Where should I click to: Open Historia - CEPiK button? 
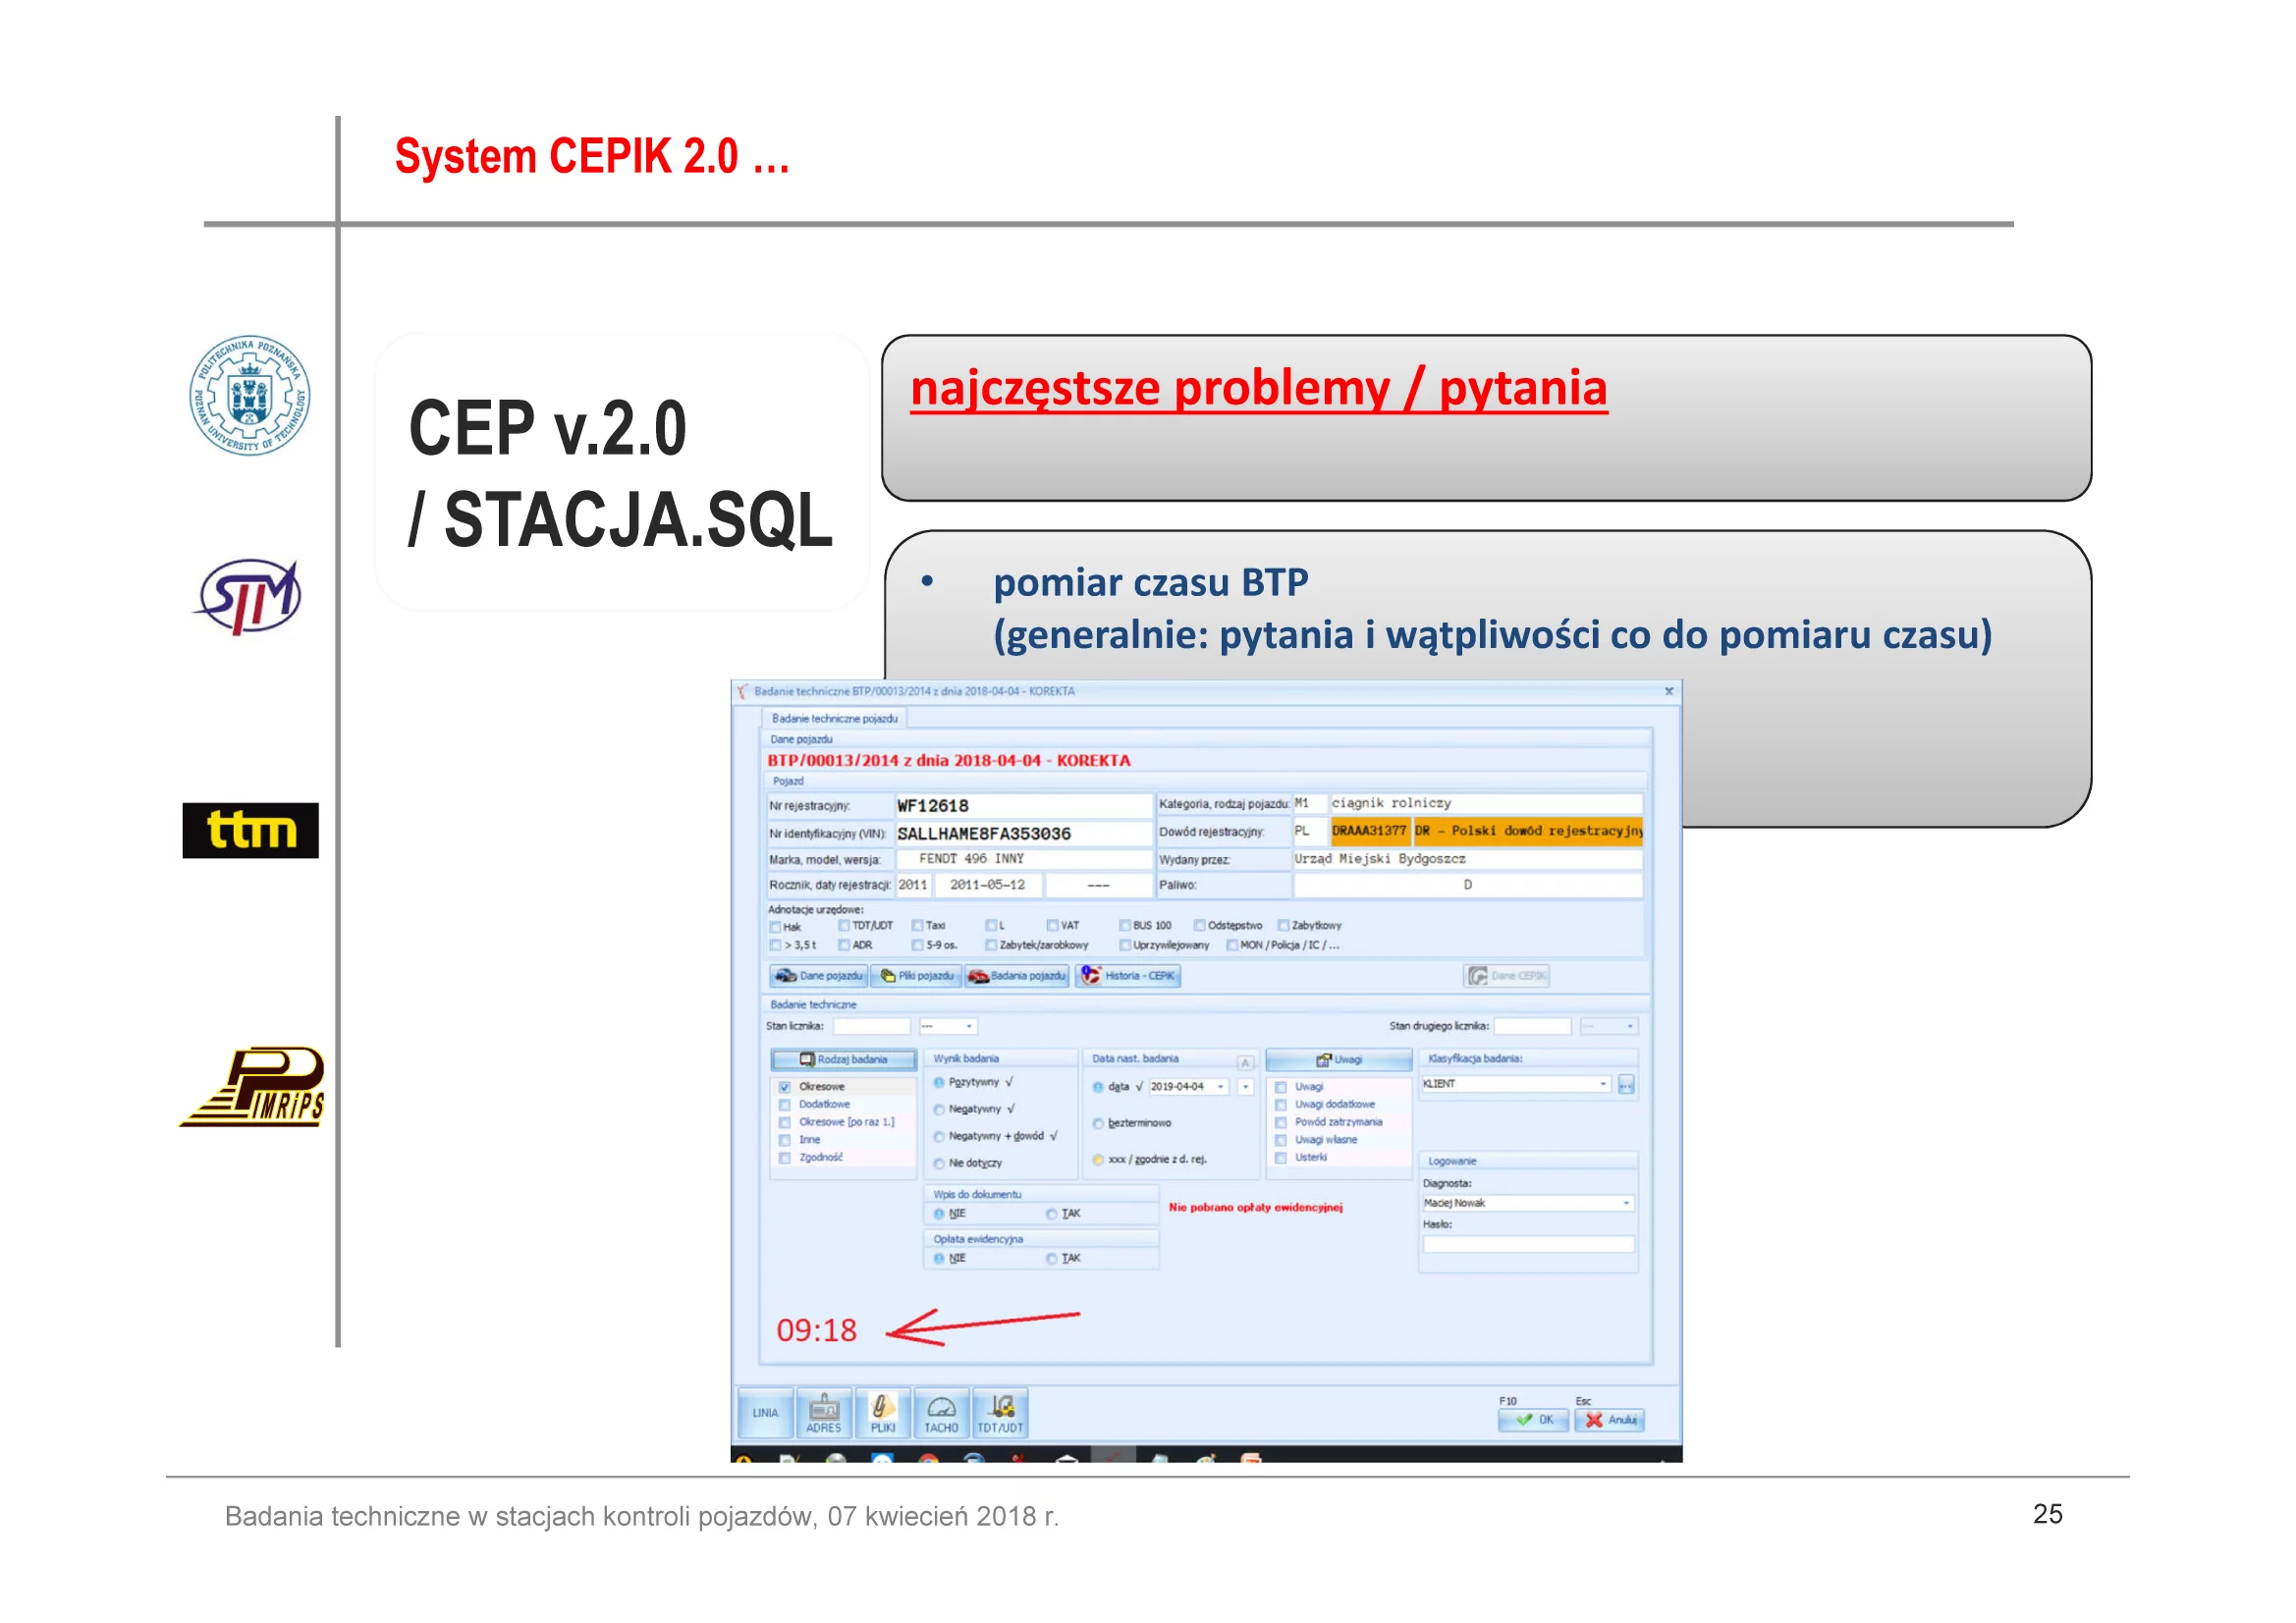point(1128,975)
